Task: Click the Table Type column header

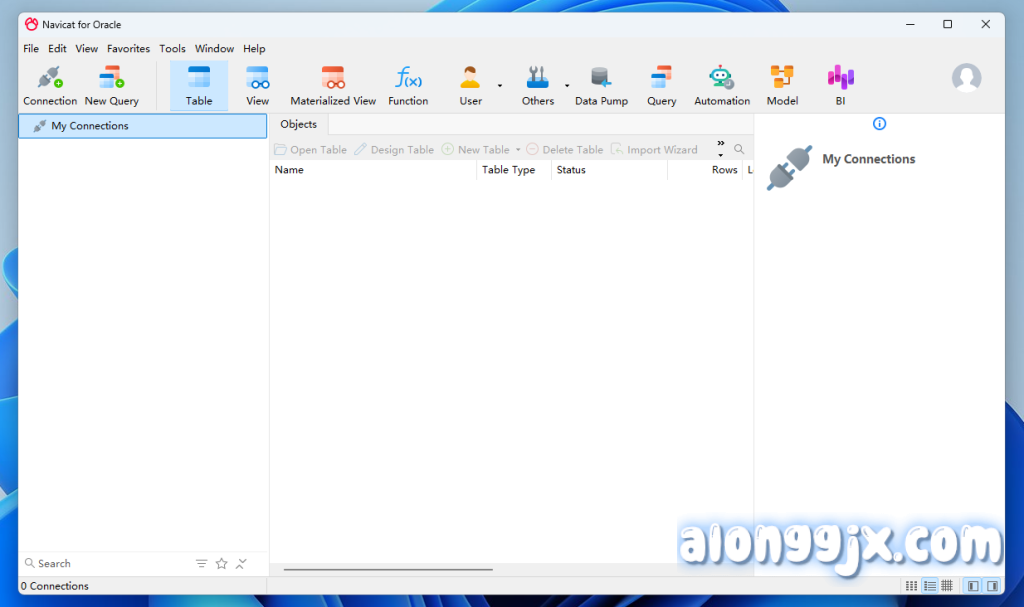Action: (x=508, y=170)
